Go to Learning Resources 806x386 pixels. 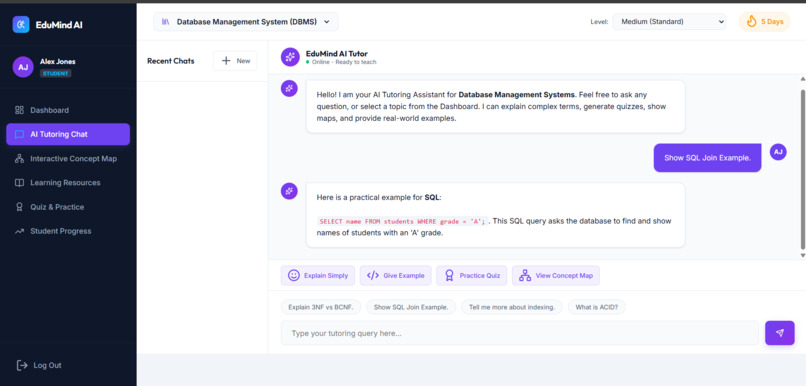[x=68, y=182]
